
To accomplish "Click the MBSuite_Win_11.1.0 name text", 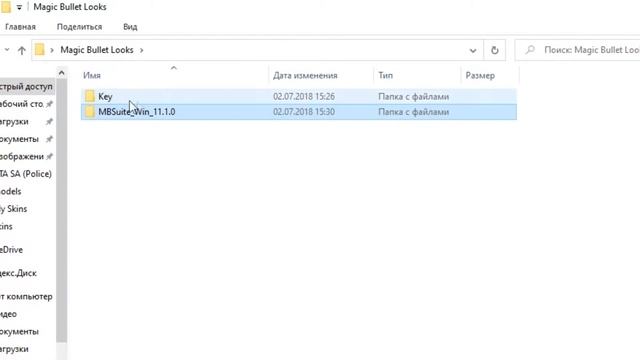I will coord(137,112).
